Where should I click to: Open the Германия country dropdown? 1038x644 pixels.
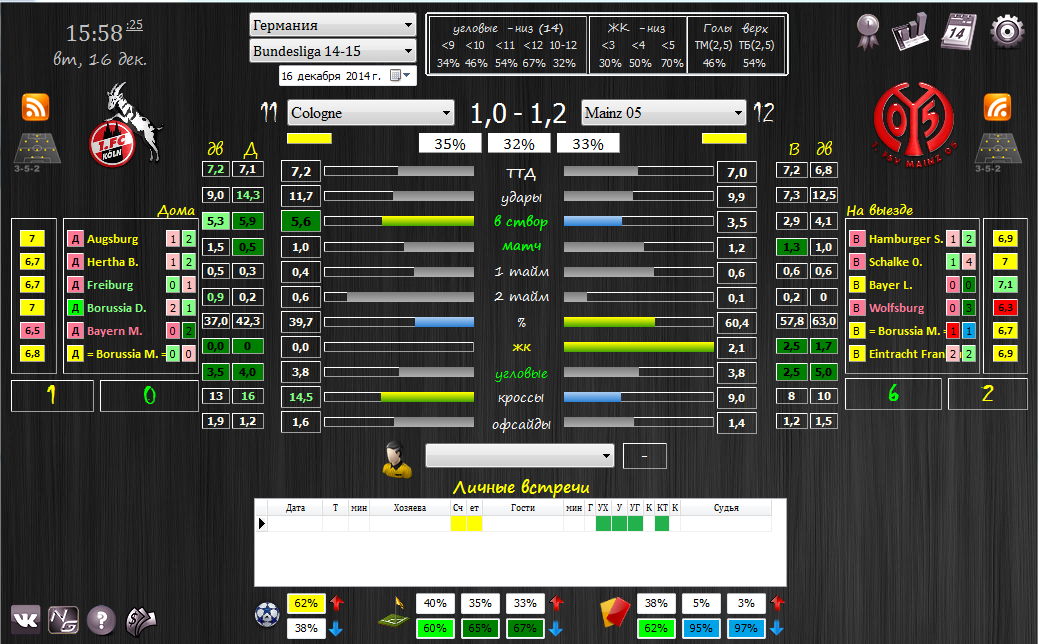click(x=333, y=26)
